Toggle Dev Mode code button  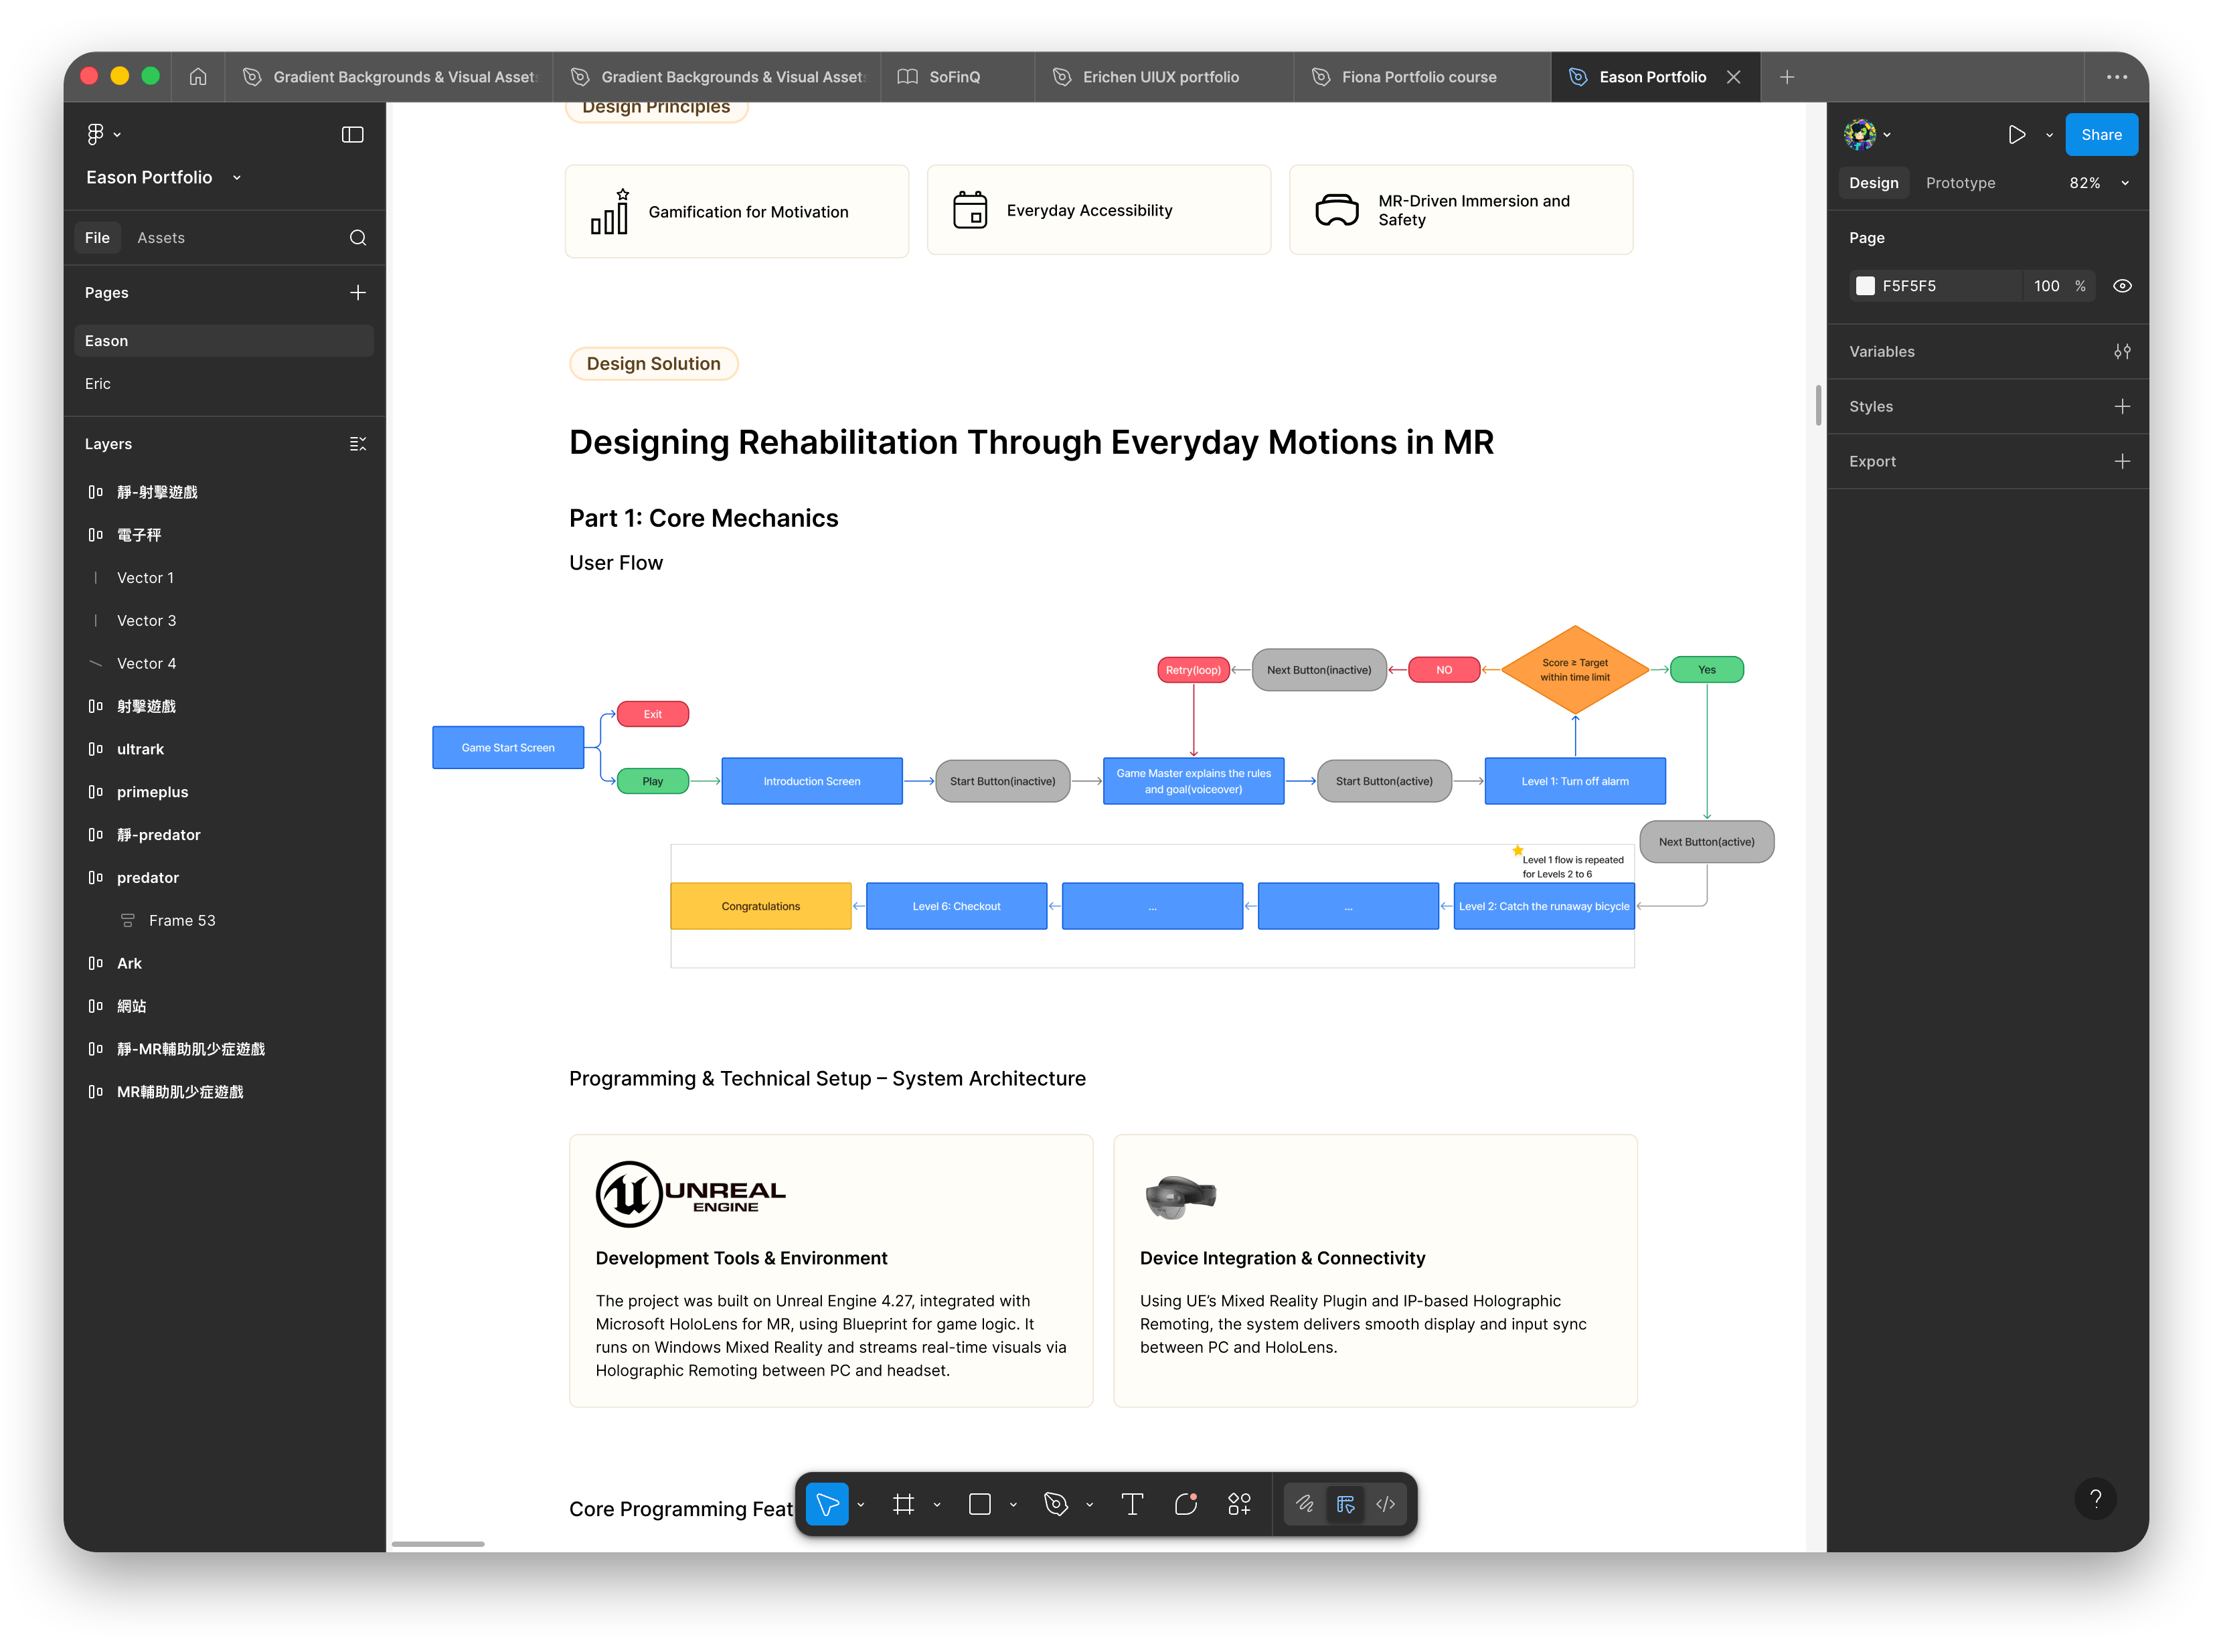[x=1385, y=1504]
